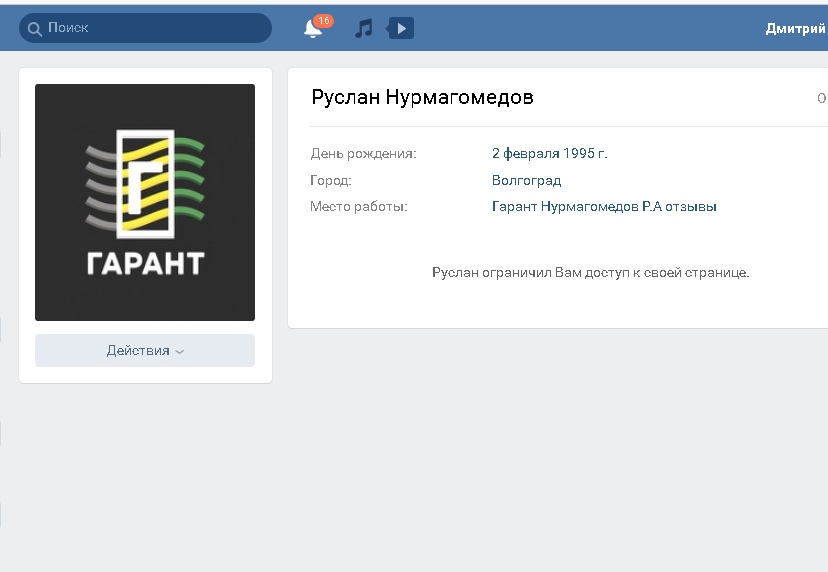Open the Гарант Нурмагомедов Р.А отзывы workplace link
The width and height of the screenshot is (828, 572).
tap(604, 207)
